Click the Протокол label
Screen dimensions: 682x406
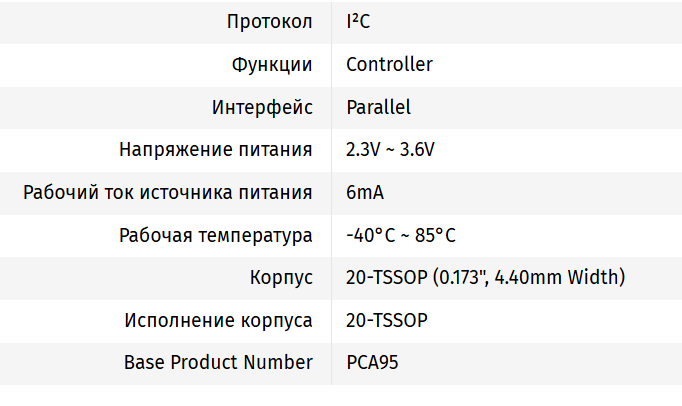pyautogui.click(x=270, y=22)
